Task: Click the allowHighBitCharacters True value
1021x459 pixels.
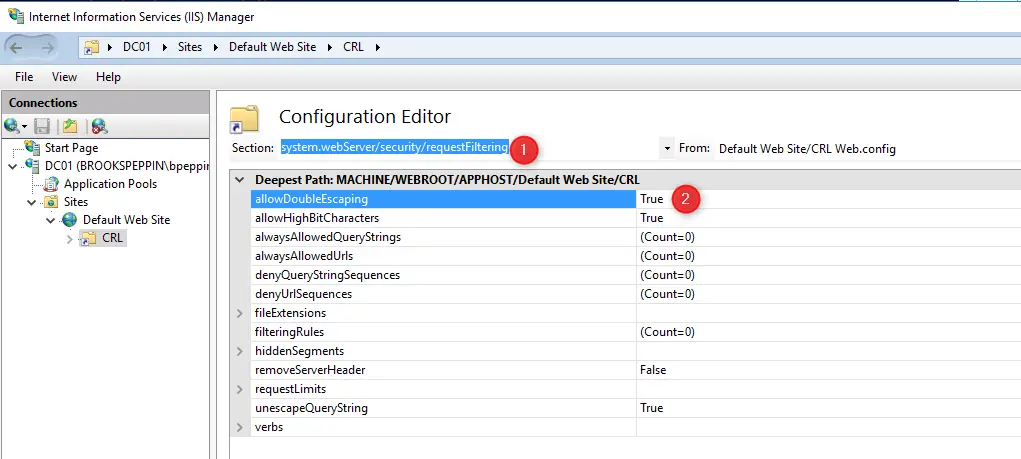Action: [x=651, y=218]
